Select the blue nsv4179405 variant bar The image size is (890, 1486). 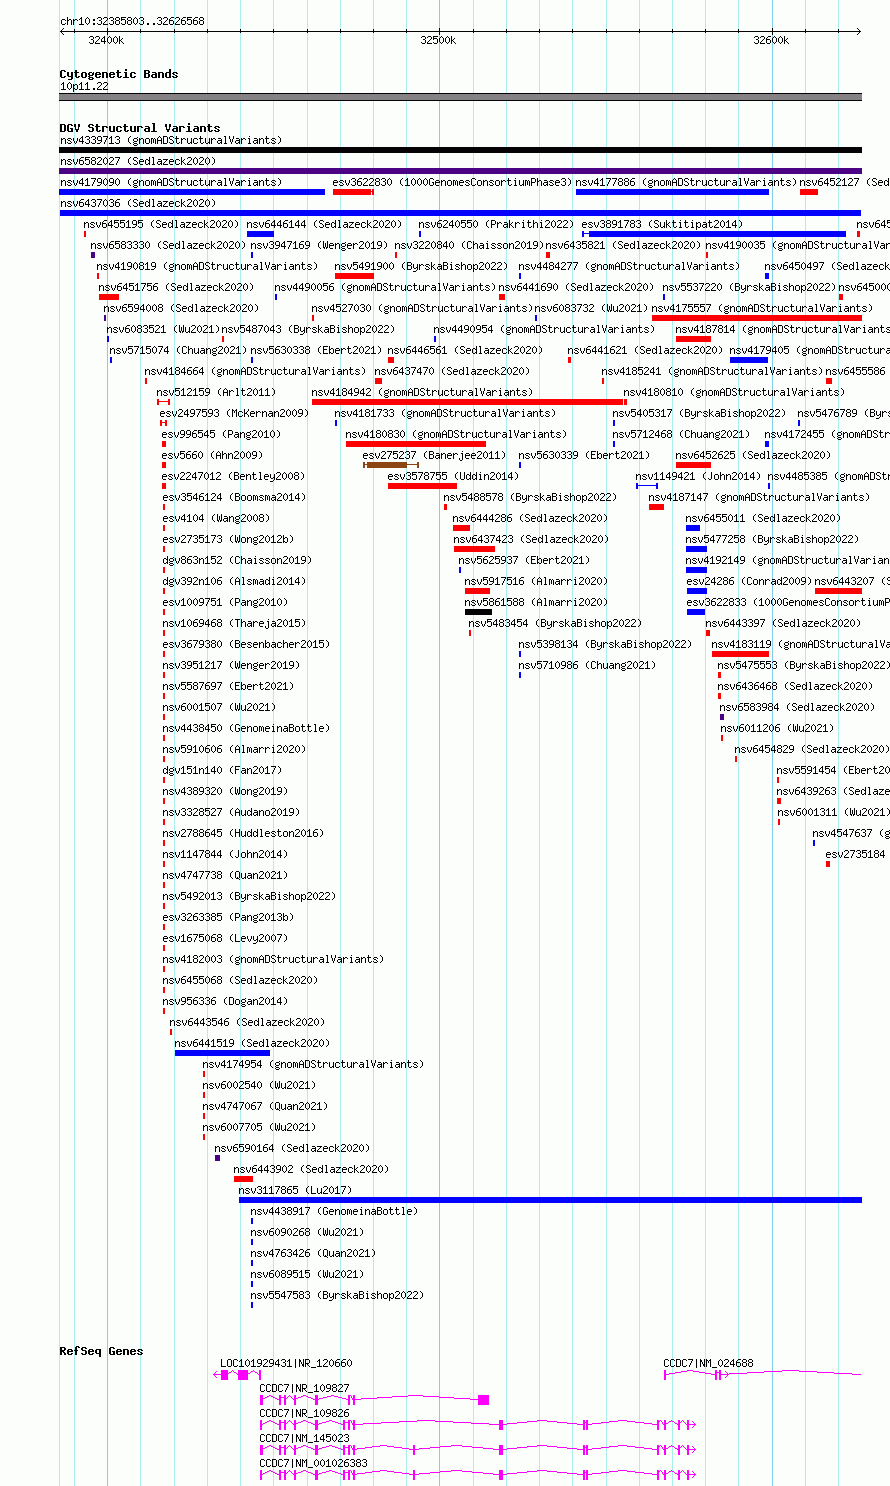click(x=749, y=360)
